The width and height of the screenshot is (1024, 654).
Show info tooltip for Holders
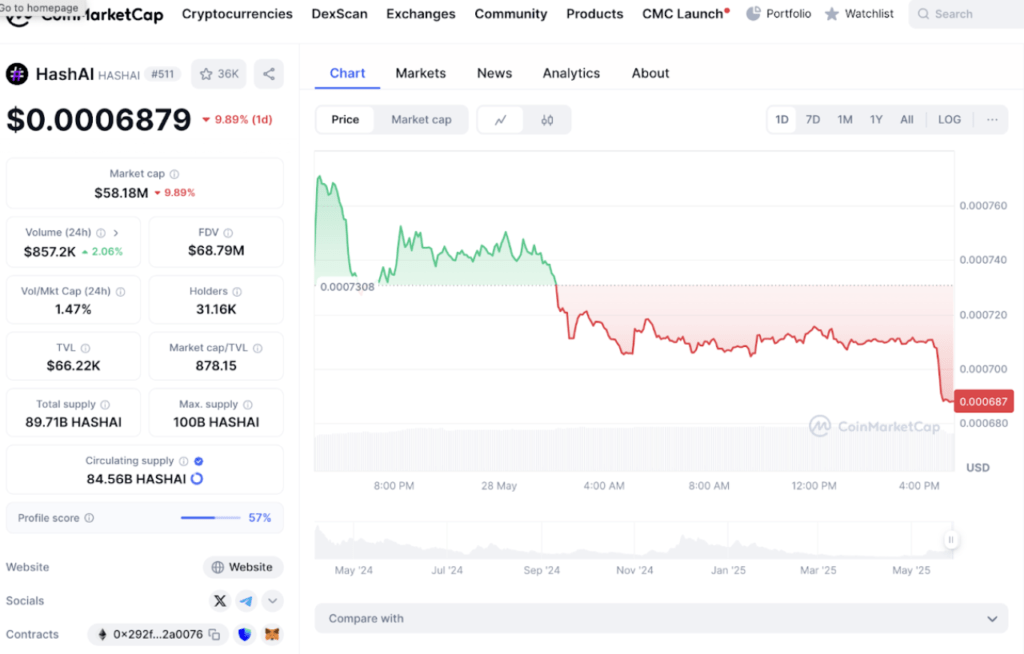(x=237, y=291)
